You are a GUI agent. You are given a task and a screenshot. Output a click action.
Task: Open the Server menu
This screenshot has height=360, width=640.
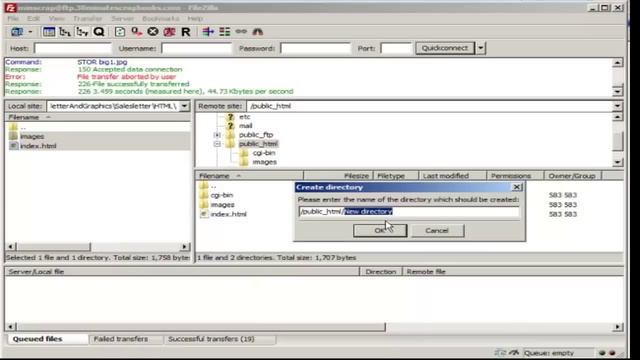(x=122, y=19)
